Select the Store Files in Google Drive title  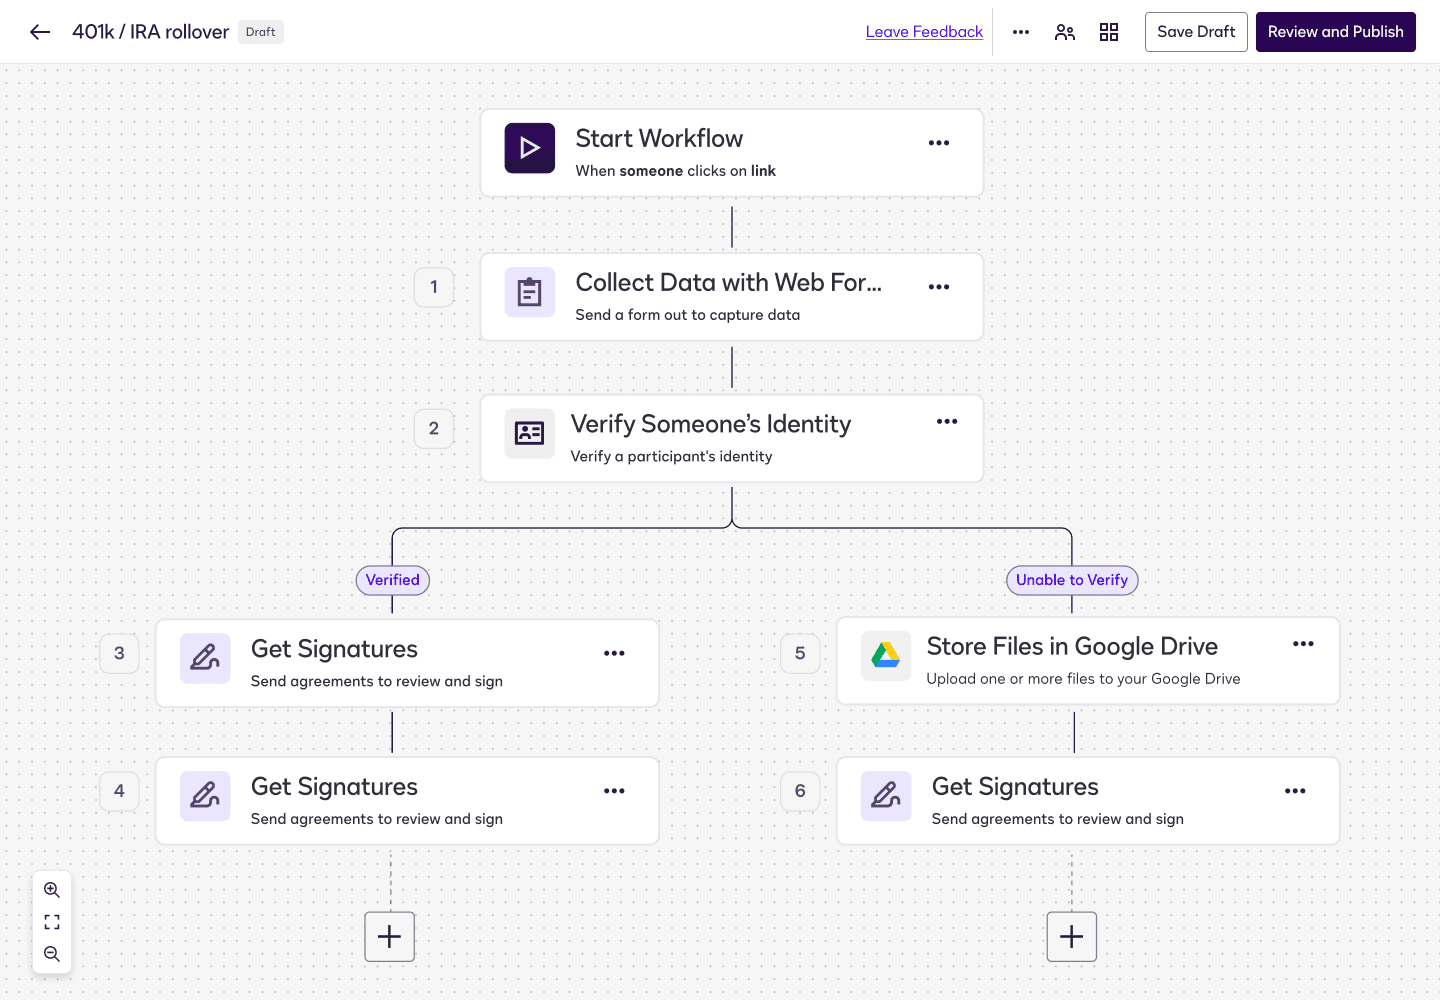point(1072,647)
